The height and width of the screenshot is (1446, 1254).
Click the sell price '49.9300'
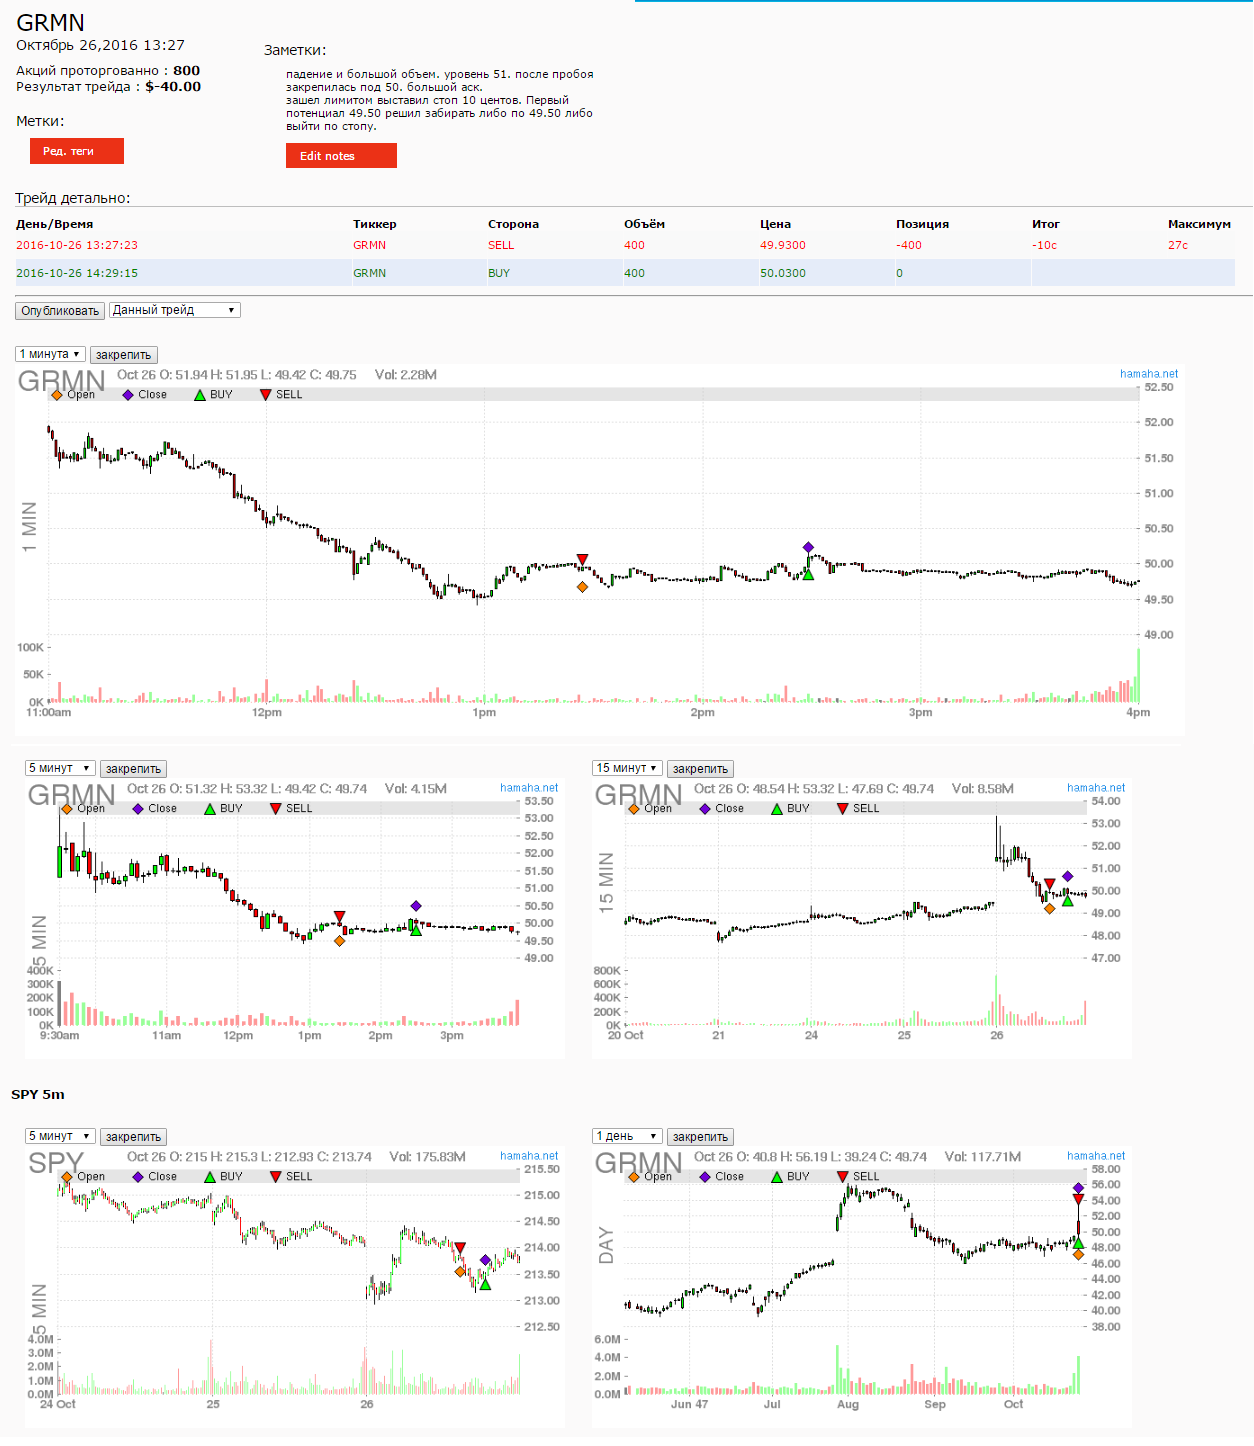[x=783, y=245]
